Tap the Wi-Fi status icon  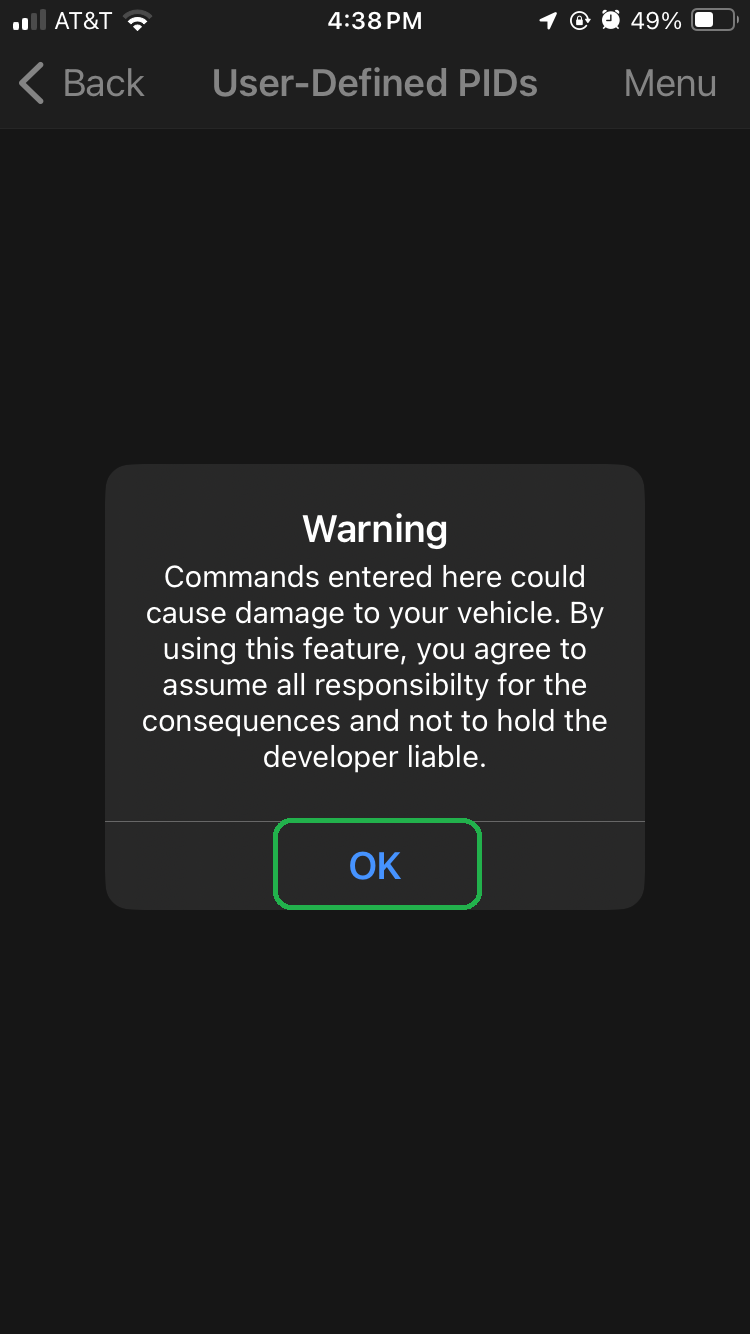pyautogui.click(x=138, y=21)
